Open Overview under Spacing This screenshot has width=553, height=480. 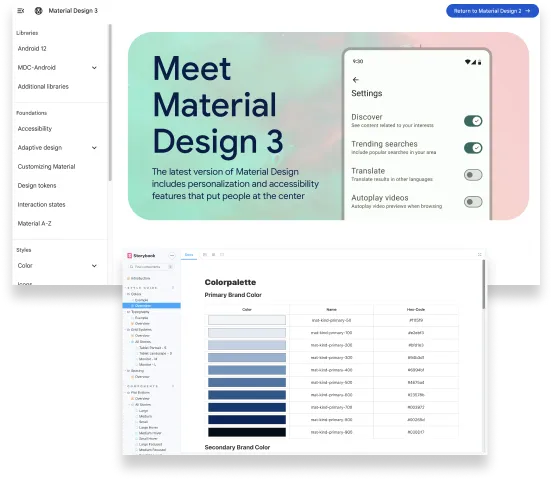tap(140, 377)
